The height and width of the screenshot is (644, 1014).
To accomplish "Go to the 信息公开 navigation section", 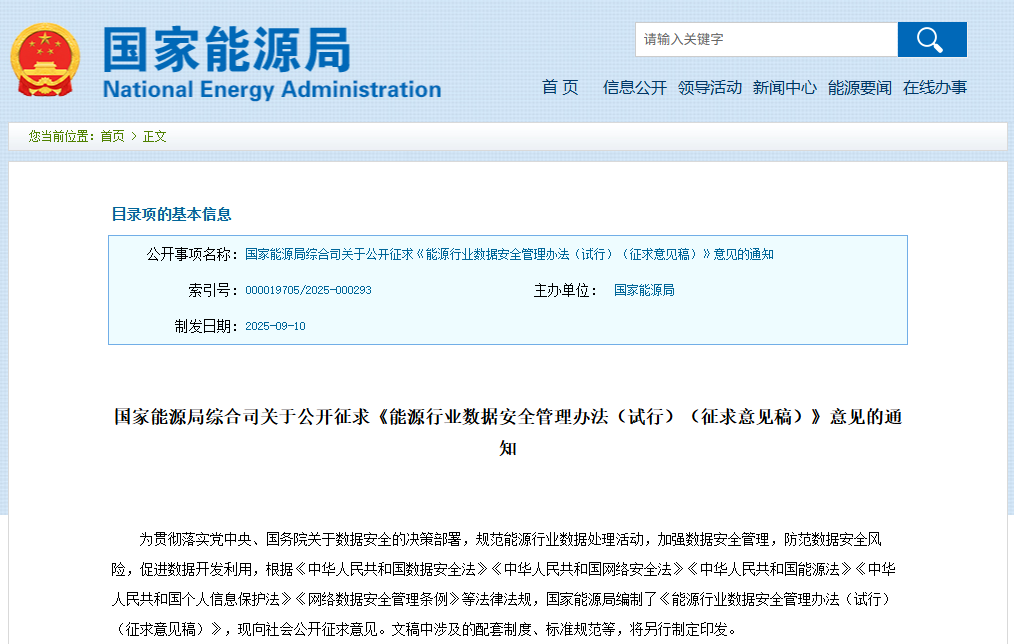I will pos(634,88).
